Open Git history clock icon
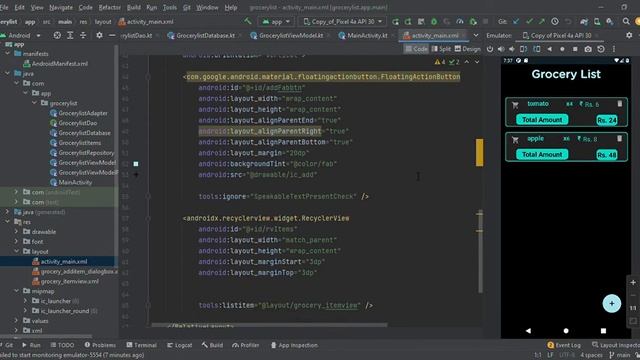The width and height of the screenshot is (640, 360). (x=555, y=22)
